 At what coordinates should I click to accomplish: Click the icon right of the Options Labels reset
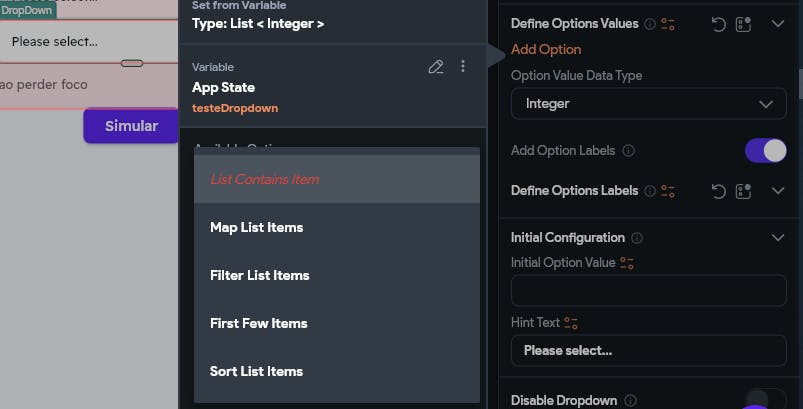(743, 191)
